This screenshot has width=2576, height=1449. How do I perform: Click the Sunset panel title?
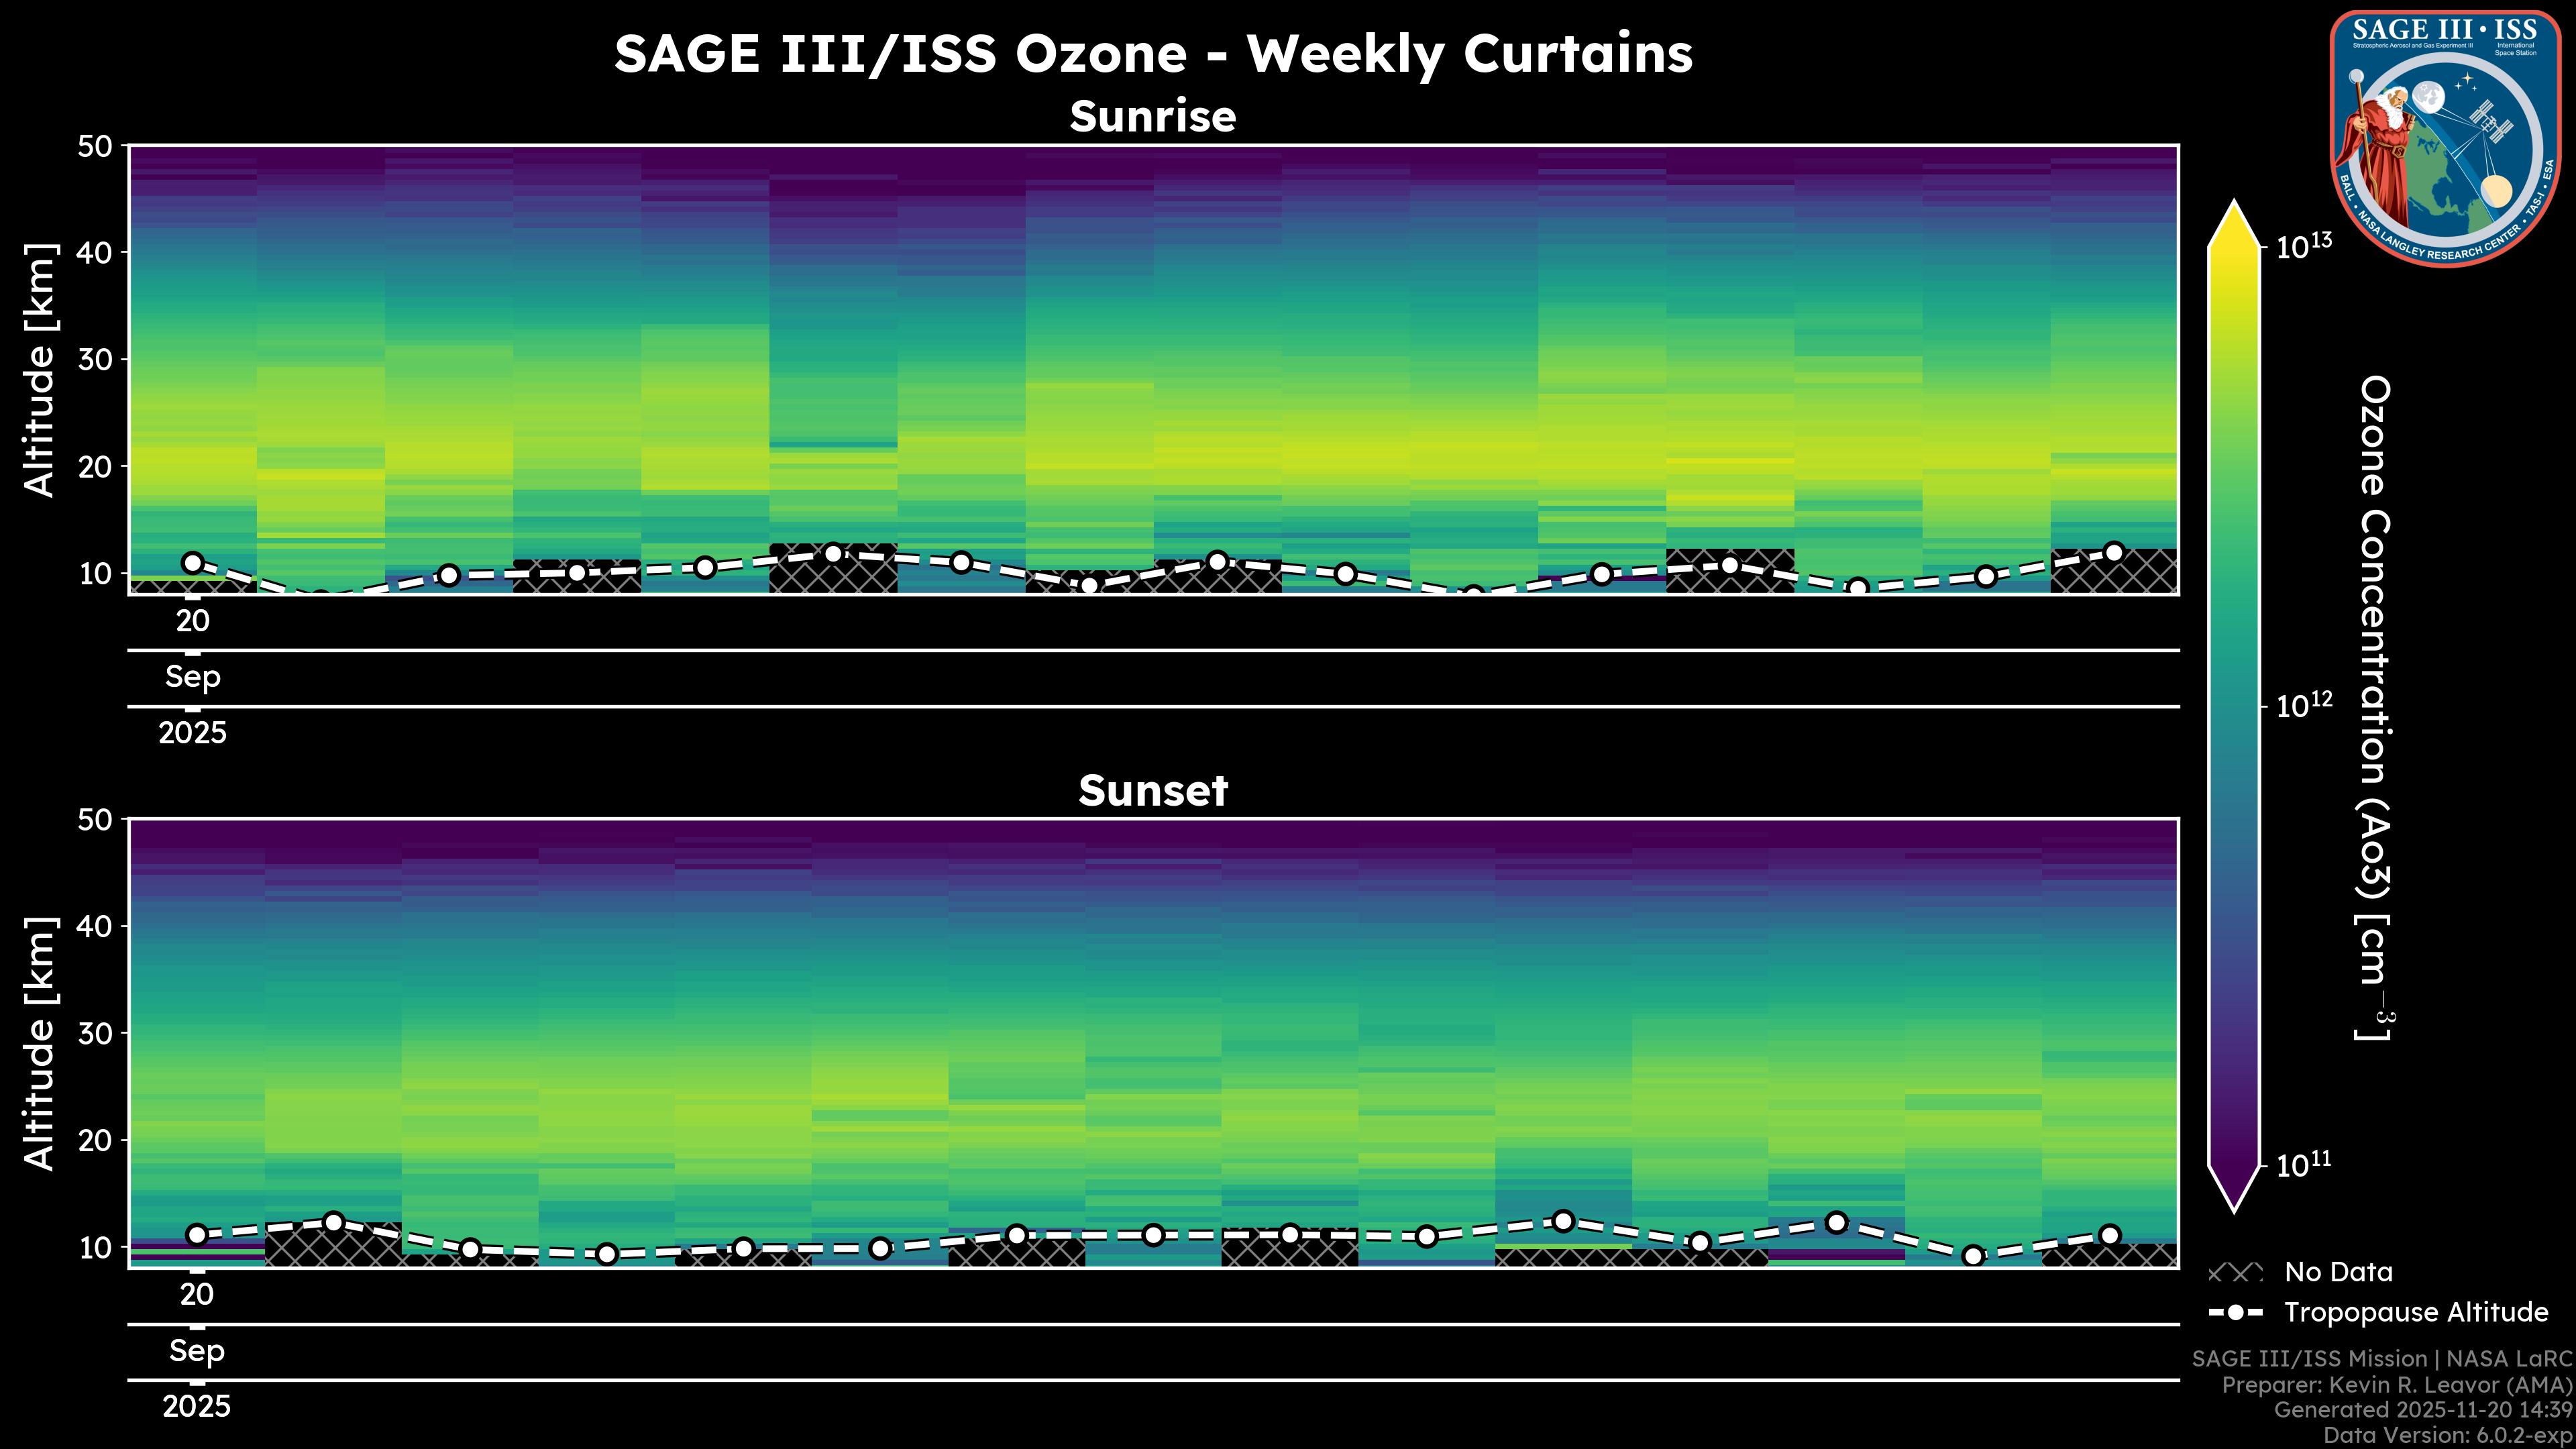[1153, 791]
